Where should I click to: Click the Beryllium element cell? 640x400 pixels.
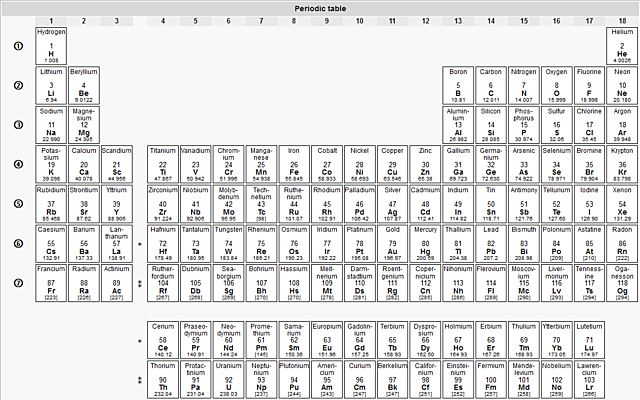pyautogui.click(x=84, y=85)
